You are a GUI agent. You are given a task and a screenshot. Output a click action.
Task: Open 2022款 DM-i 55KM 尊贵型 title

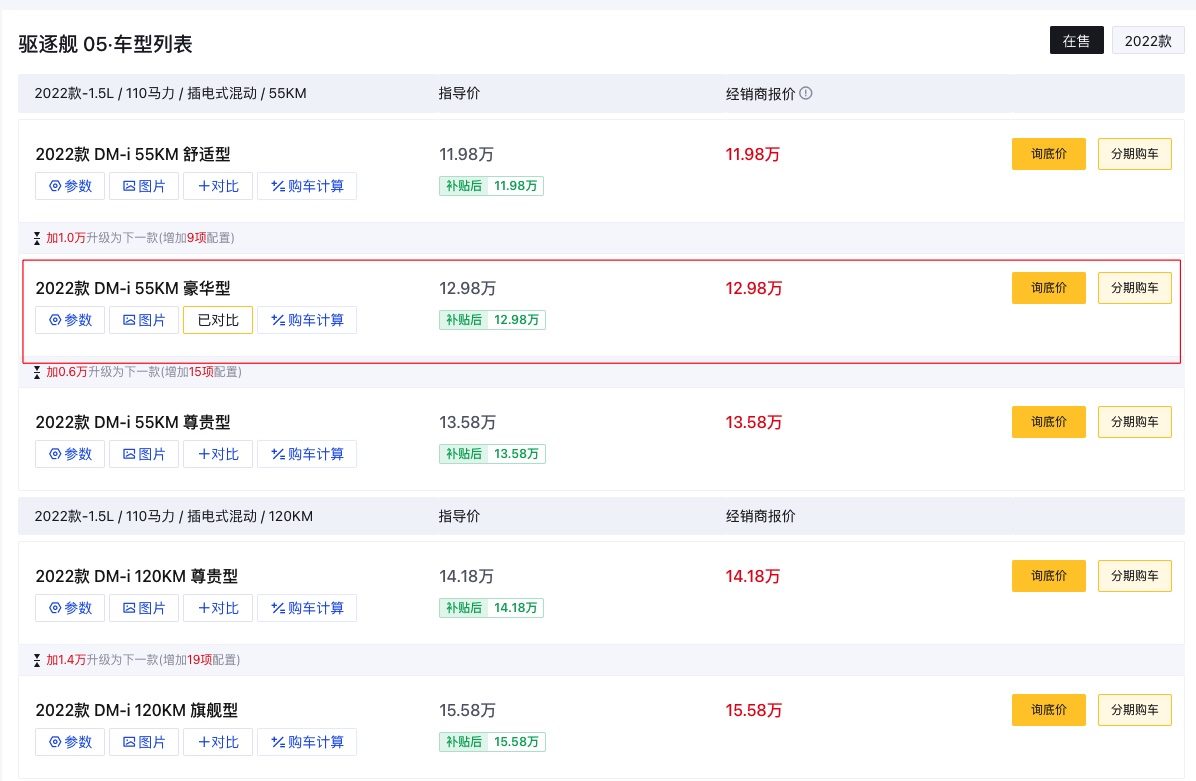tap(133, 423)
